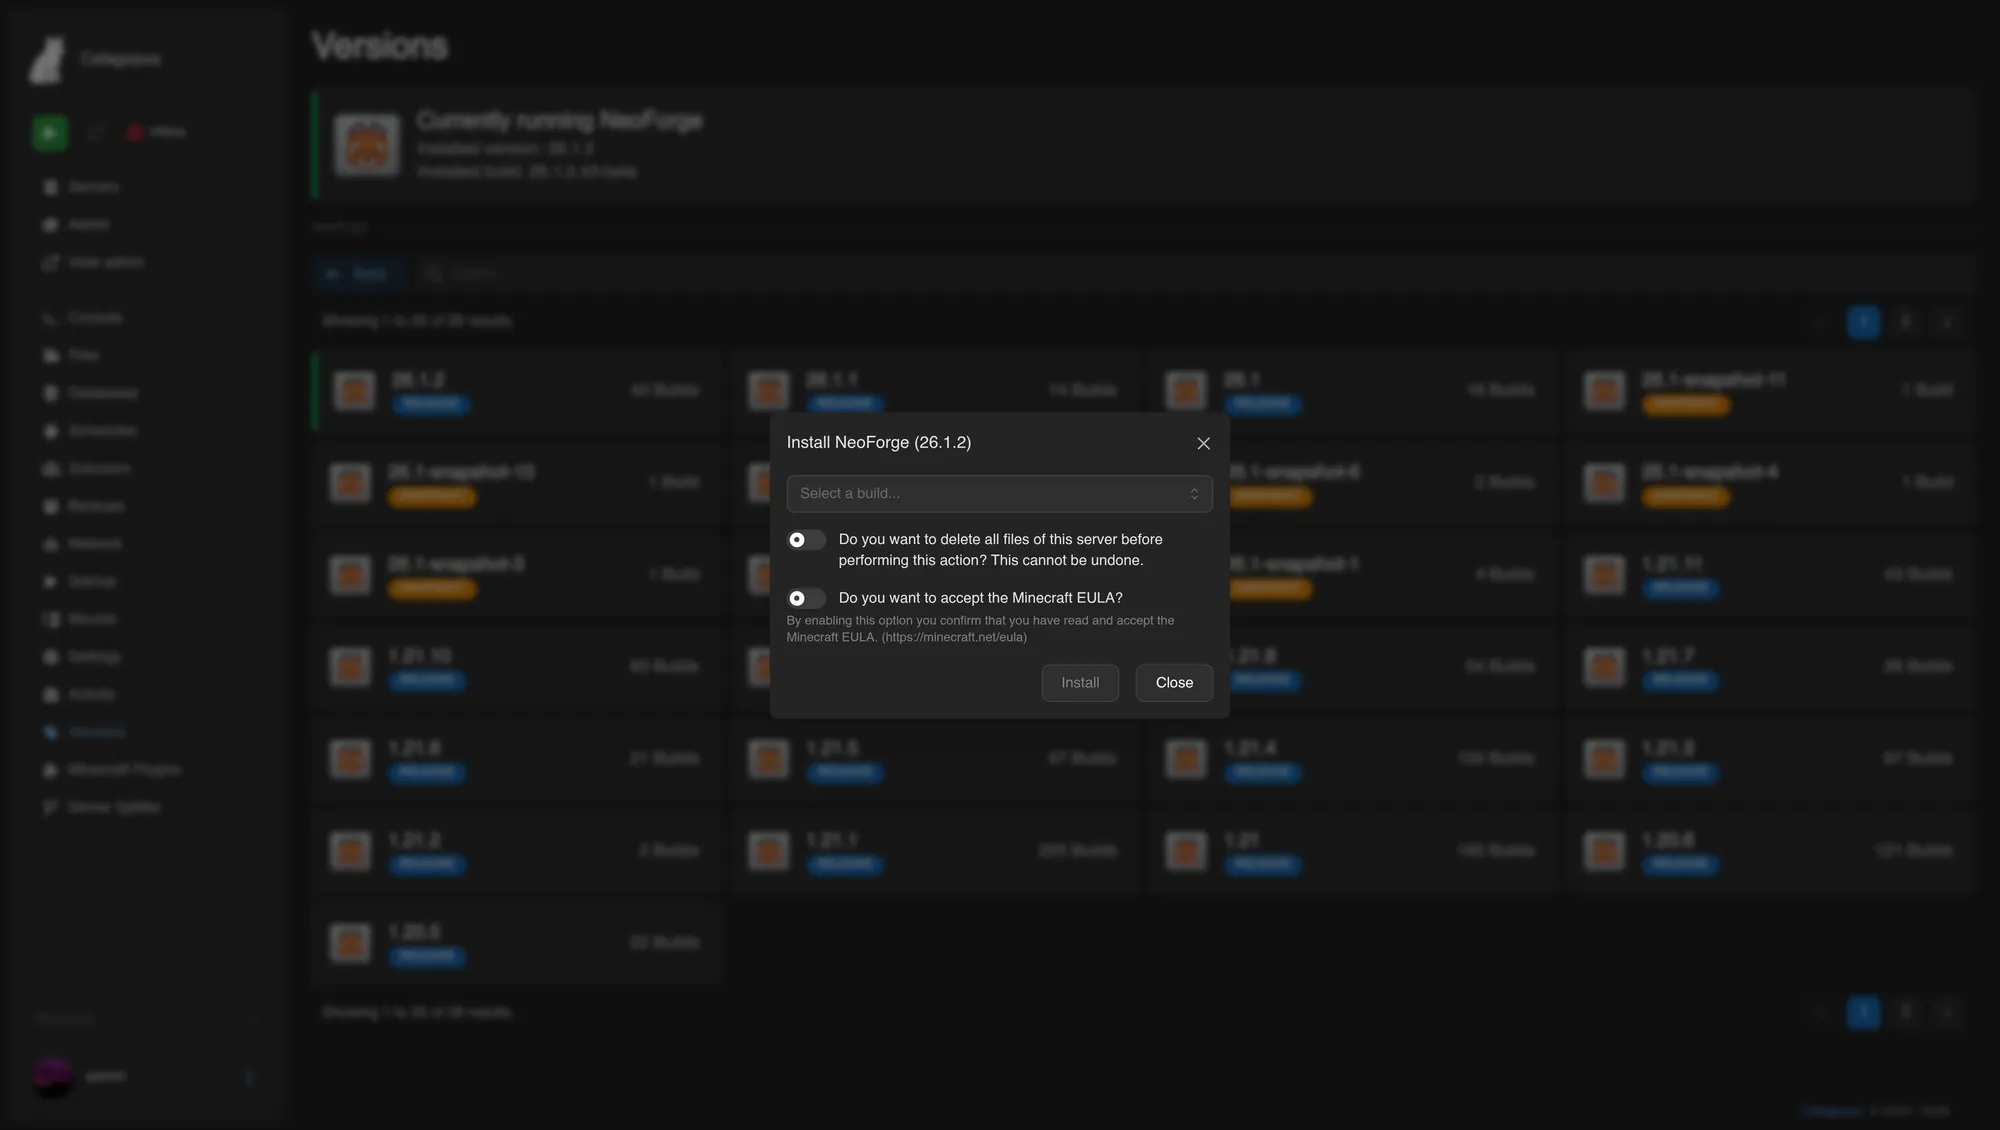Click the "Do you want to accept the Minecraft EULA?" label
Viewport: 2000px width, 1130px height.
pyautogui.click(x=981, y=598)
